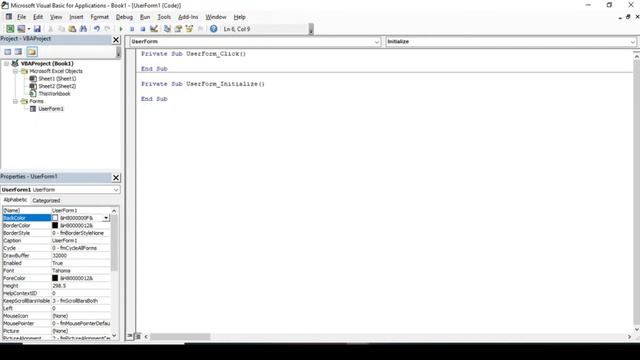This screenshot has height=360, width=640.
Task: Open the BackColor value dropdown arrow
Action: (106, 218)
